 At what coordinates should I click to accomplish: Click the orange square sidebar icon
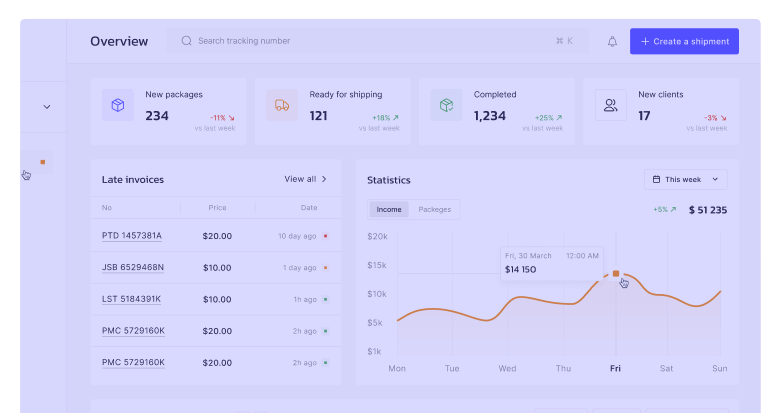click(x=42, y=161)
